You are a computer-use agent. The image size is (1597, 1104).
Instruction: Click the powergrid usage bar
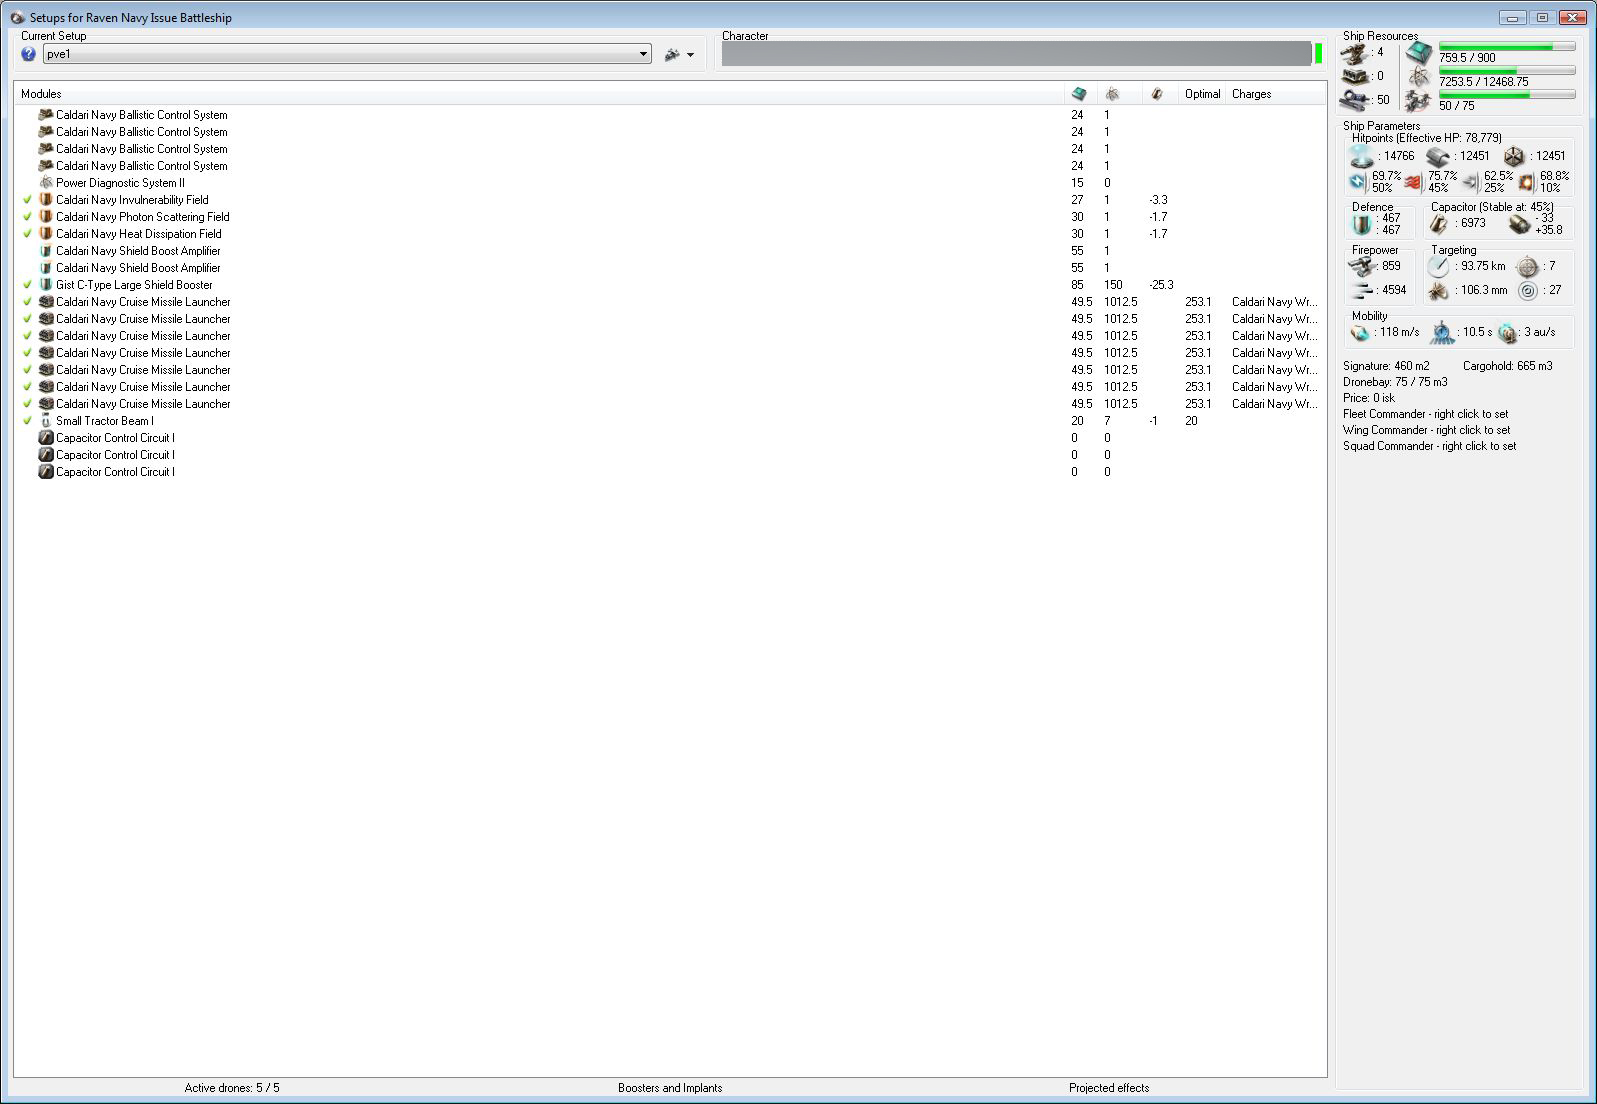[1507, 70]
